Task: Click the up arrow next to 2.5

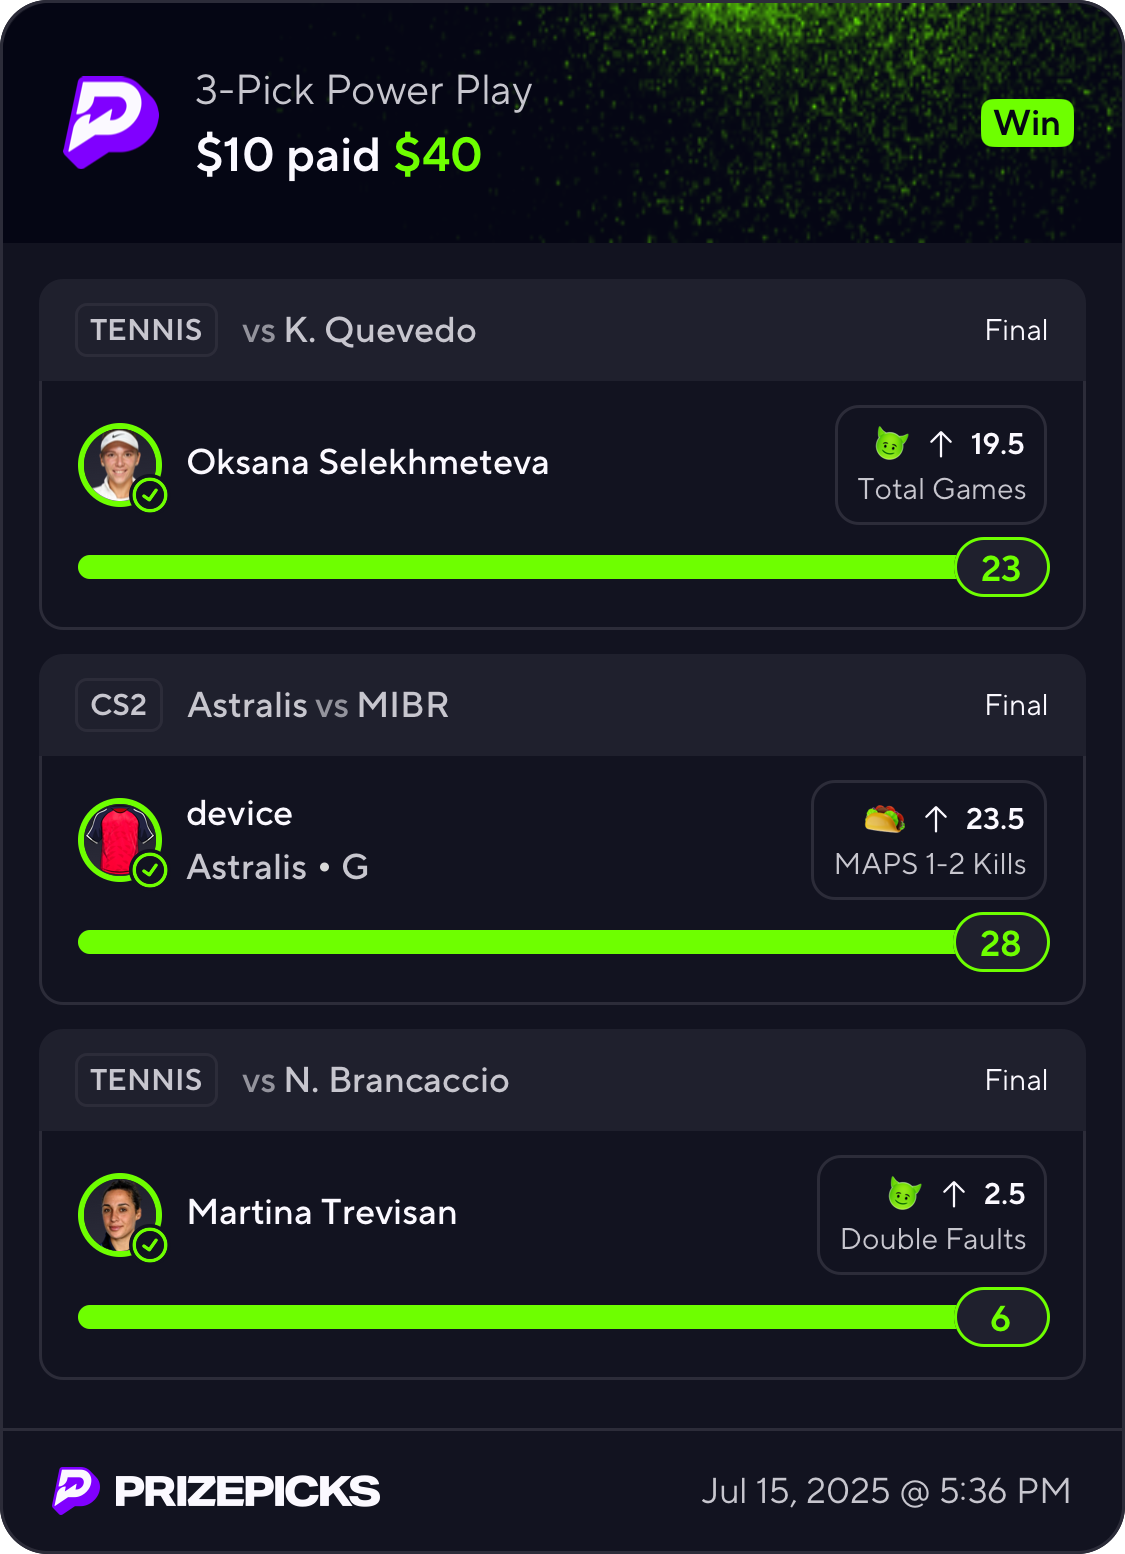Action: pyautogui.click(x=954, y=1194)
